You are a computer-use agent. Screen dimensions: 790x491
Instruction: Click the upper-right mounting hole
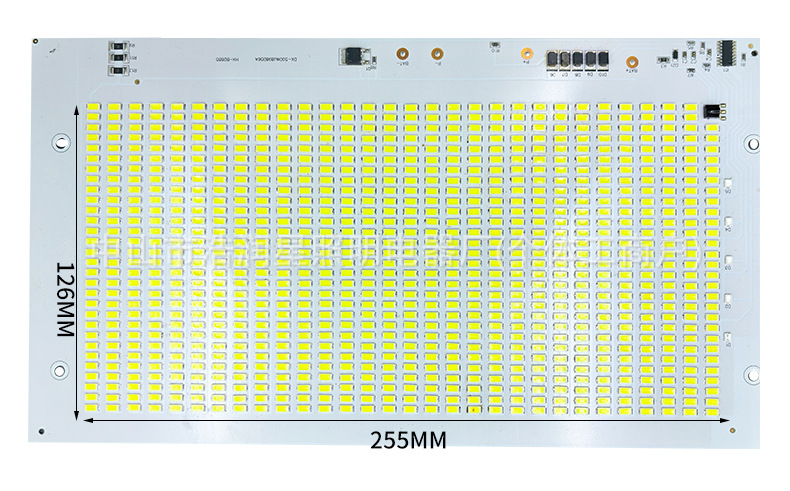point(752,145)
